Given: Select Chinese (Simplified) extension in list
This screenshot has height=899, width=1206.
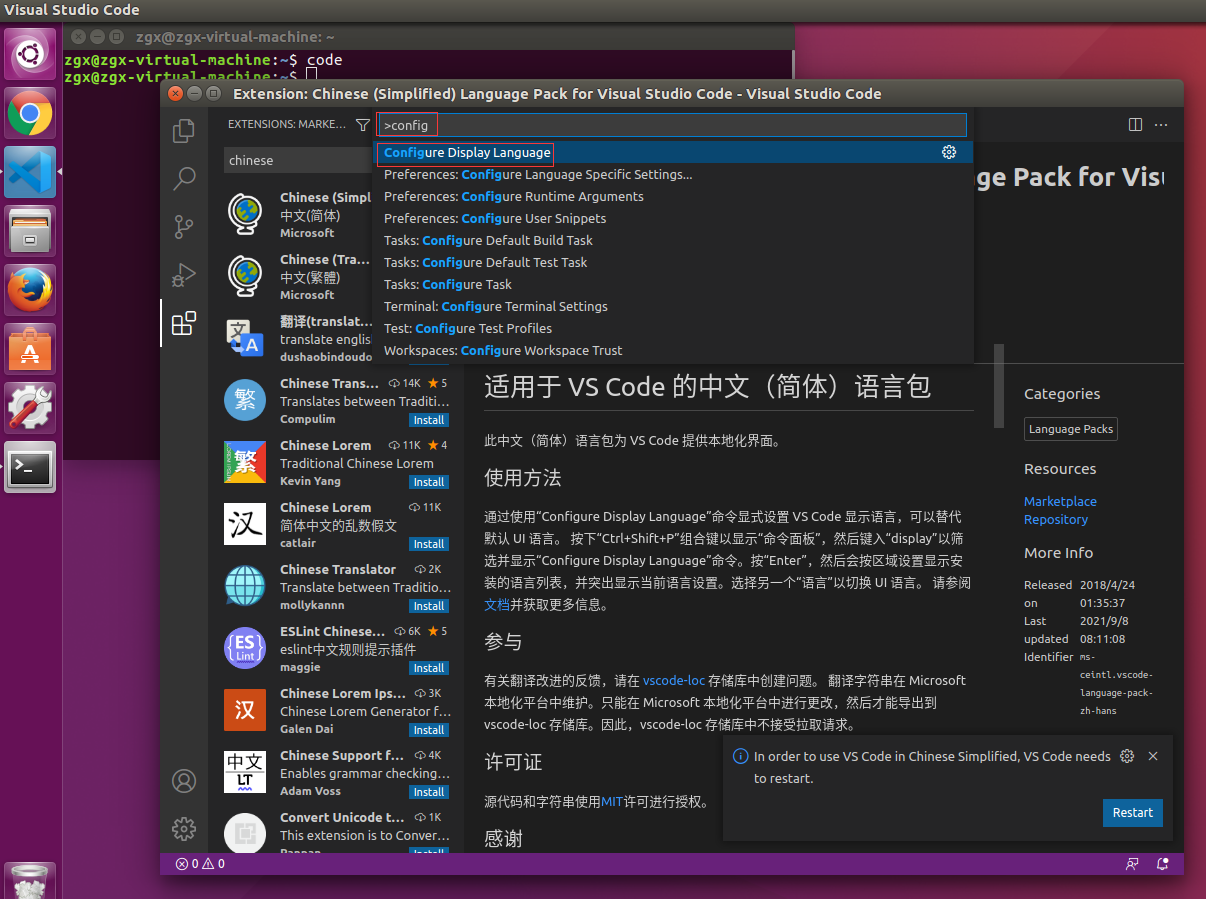Looking at the screenshot, I should point(290,215).
